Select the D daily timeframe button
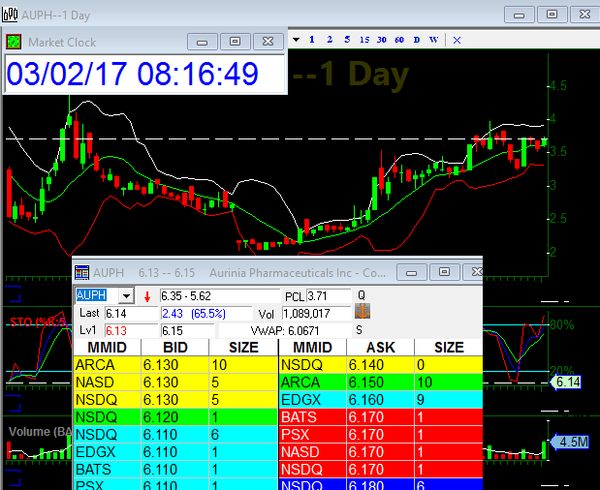The width and height of the screenshot is (600, 490). tap(417, 40)
